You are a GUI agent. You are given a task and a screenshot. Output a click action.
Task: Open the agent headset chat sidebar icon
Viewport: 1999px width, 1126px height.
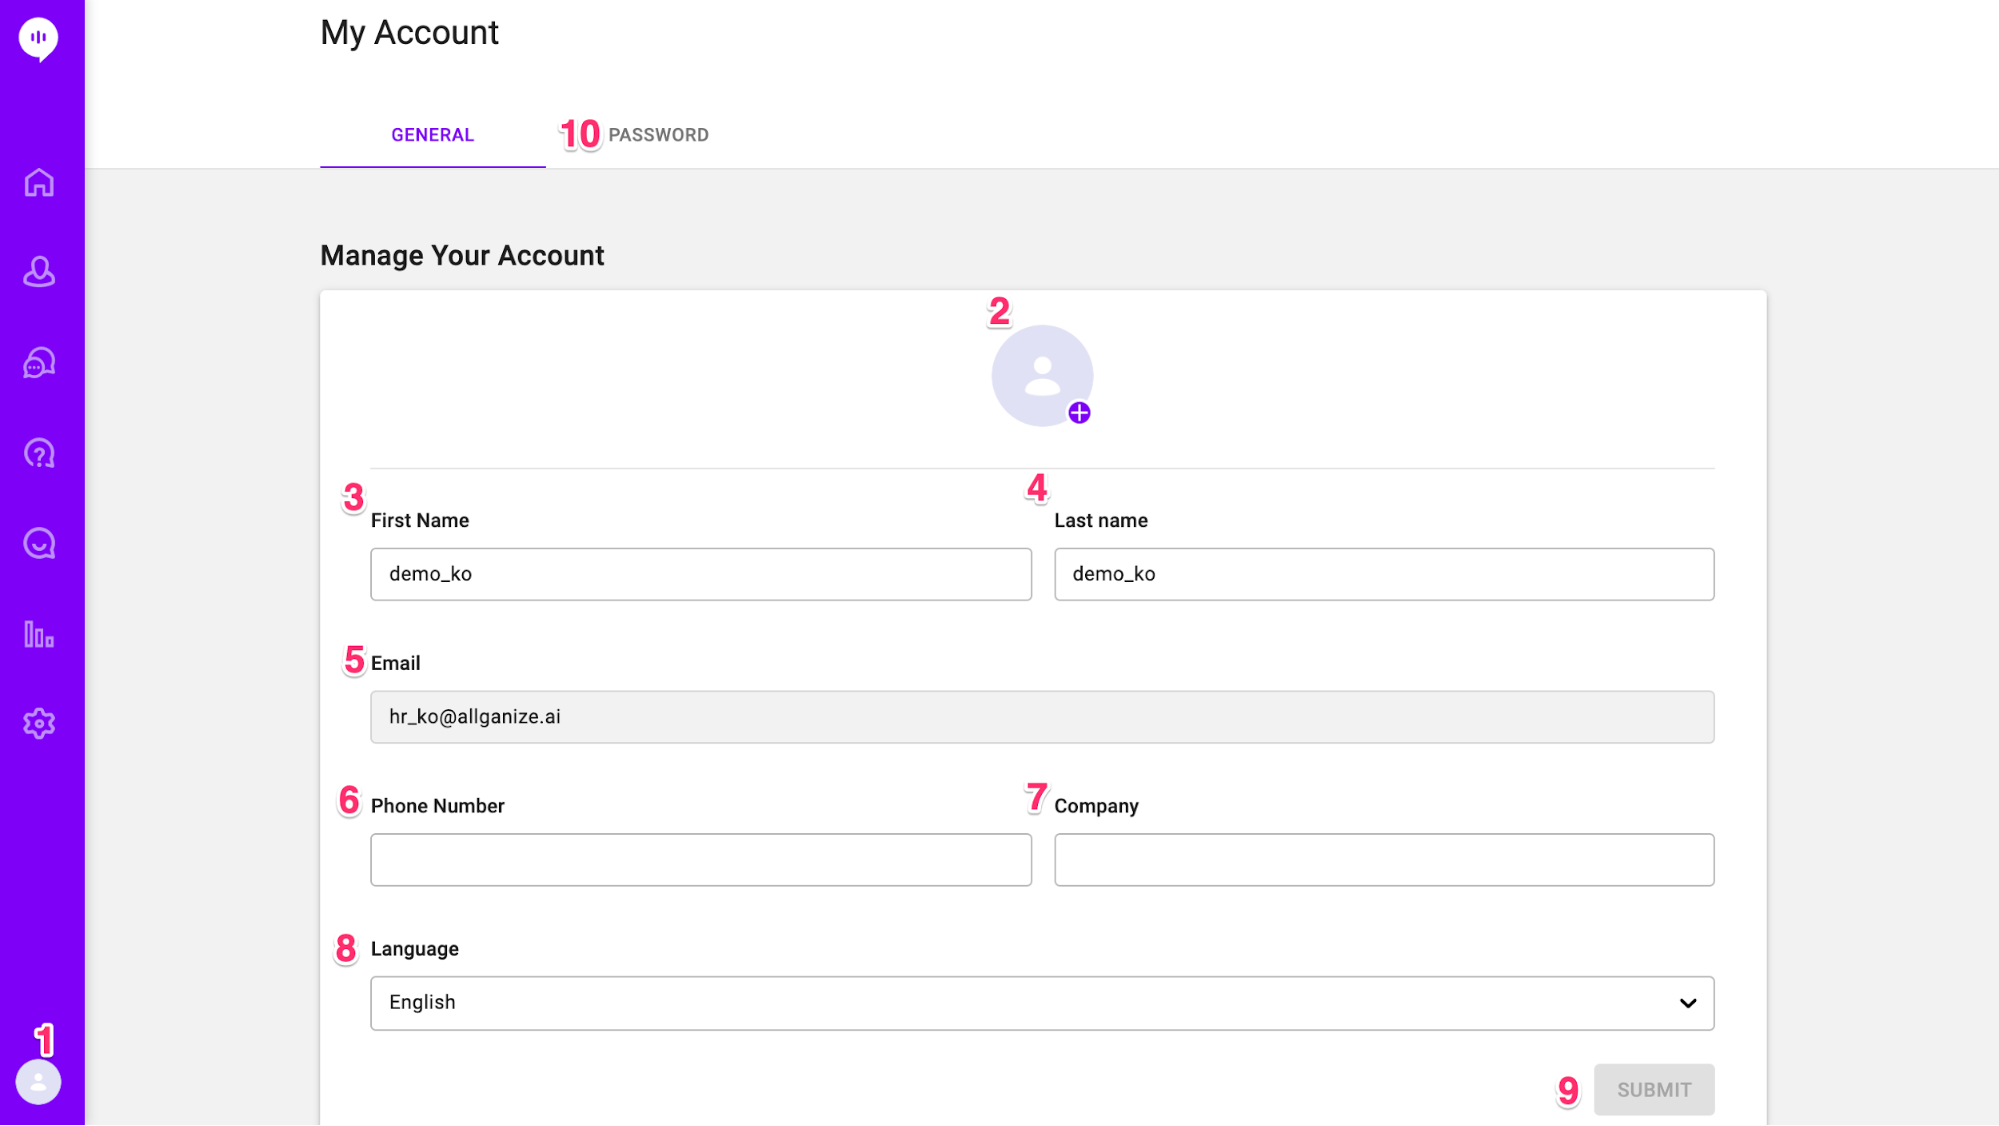(x=39, y=363)
